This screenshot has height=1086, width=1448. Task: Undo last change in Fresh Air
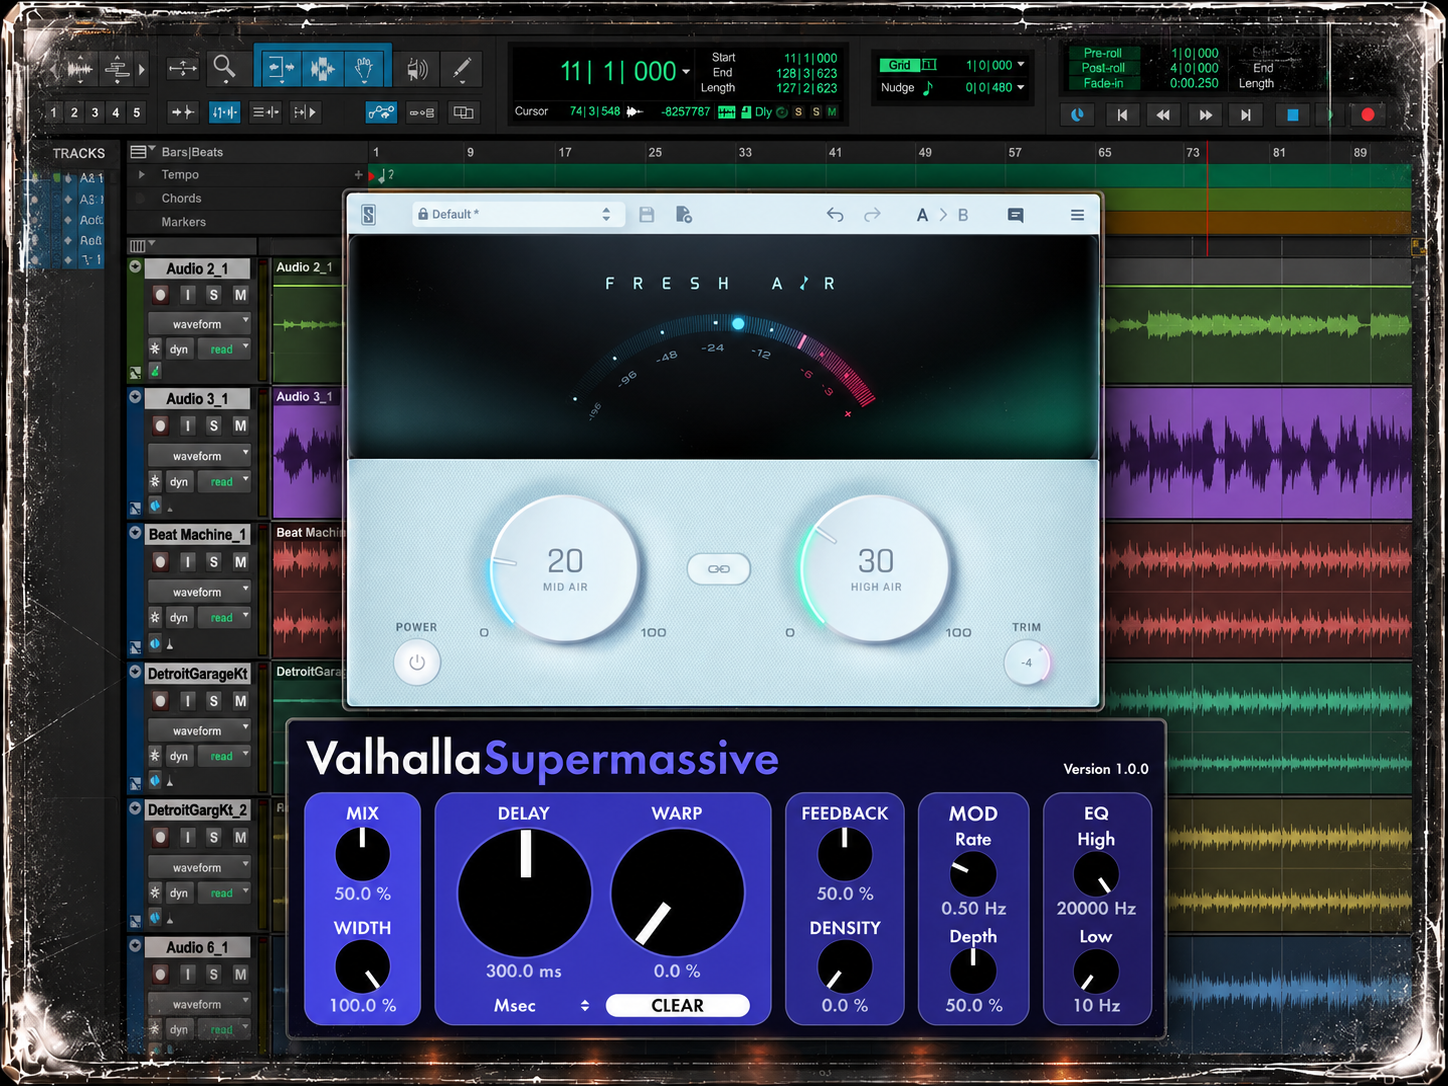(835, 215)
